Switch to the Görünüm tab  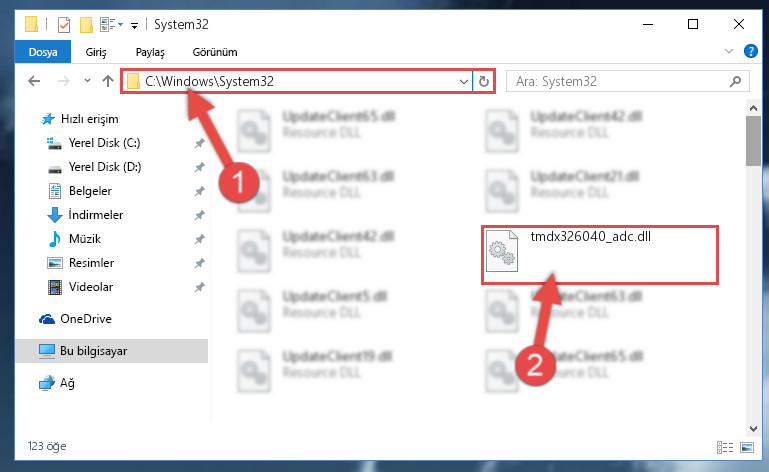click(x=215, y=52)
